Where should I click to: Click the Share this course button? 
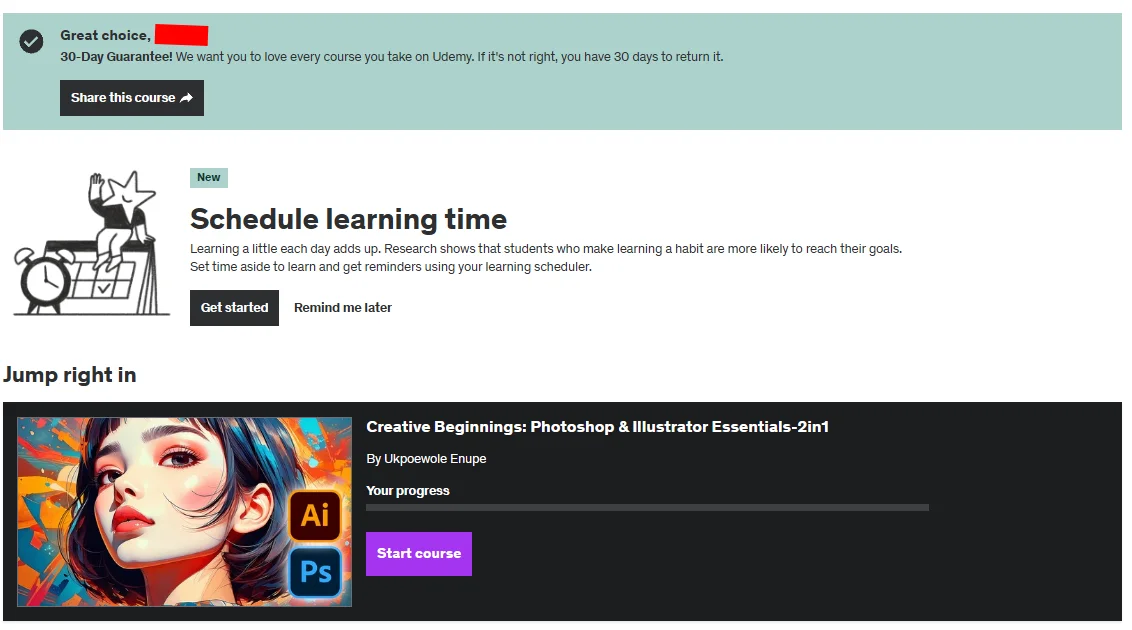tap(131, 98)
